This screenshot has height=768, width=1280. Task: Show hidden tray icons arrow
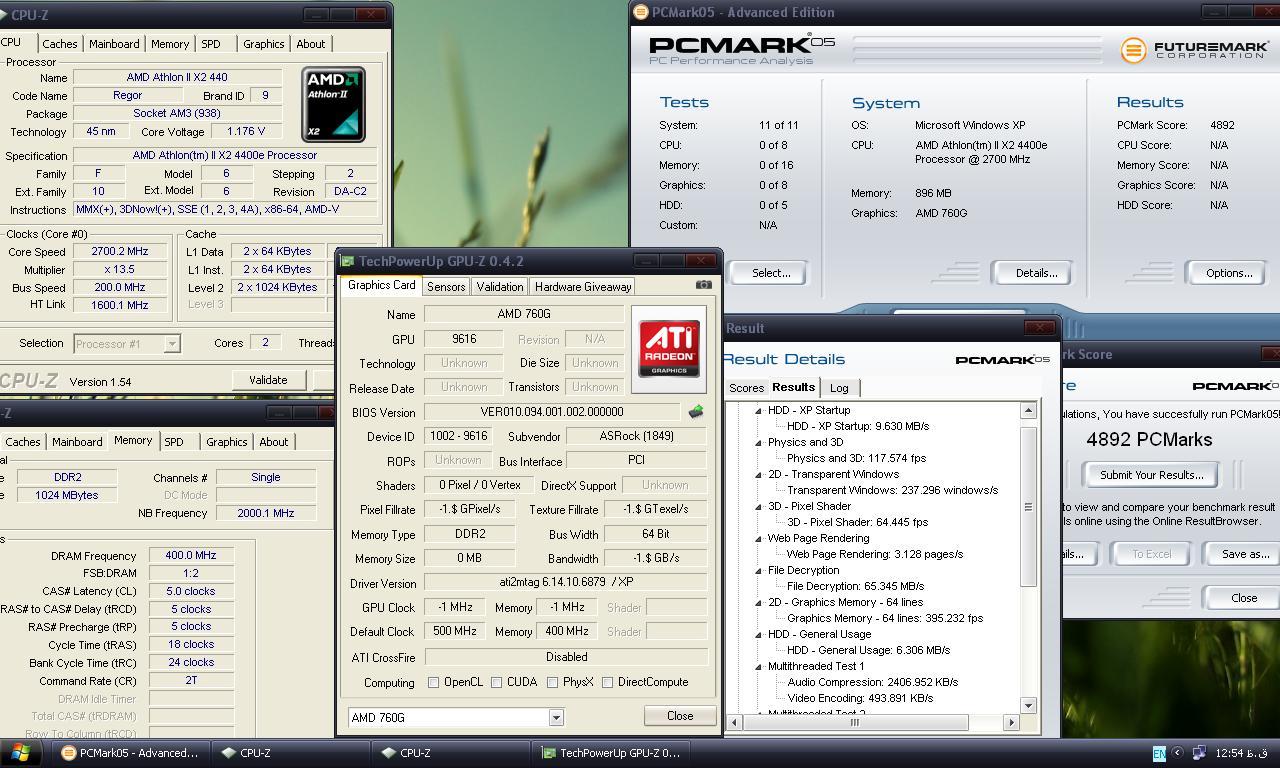pos(1177,753)
